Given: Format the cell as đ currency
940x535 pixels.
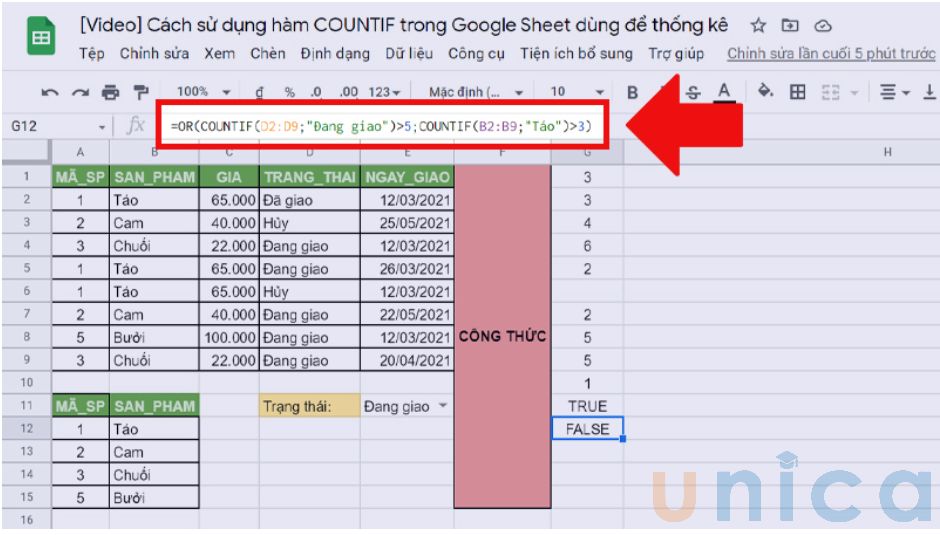Looking at the screenshot, I should [x=259, y=92].
